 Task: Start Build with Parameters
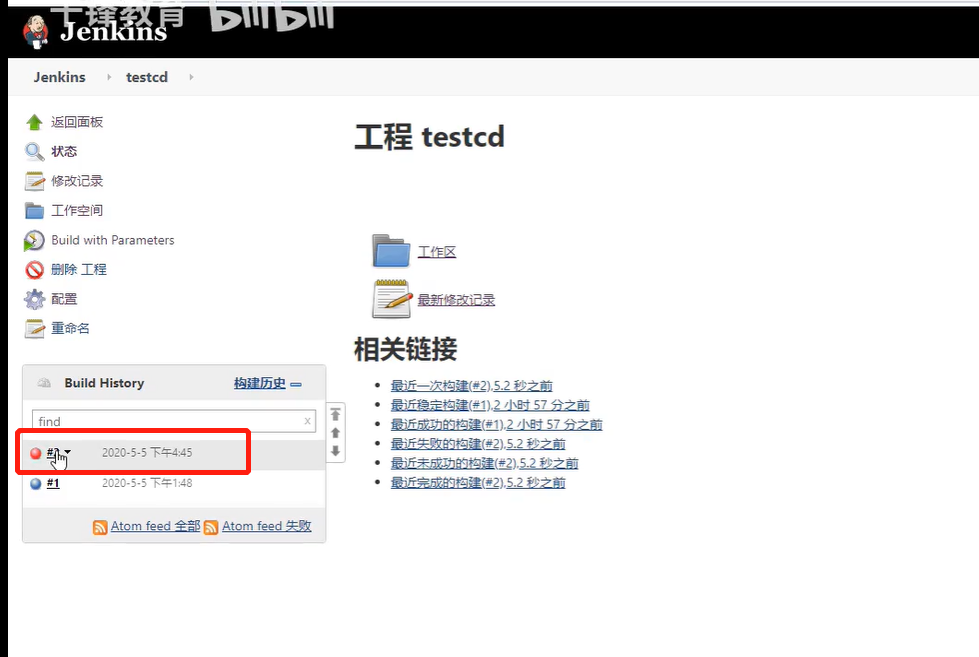(112, 240)
